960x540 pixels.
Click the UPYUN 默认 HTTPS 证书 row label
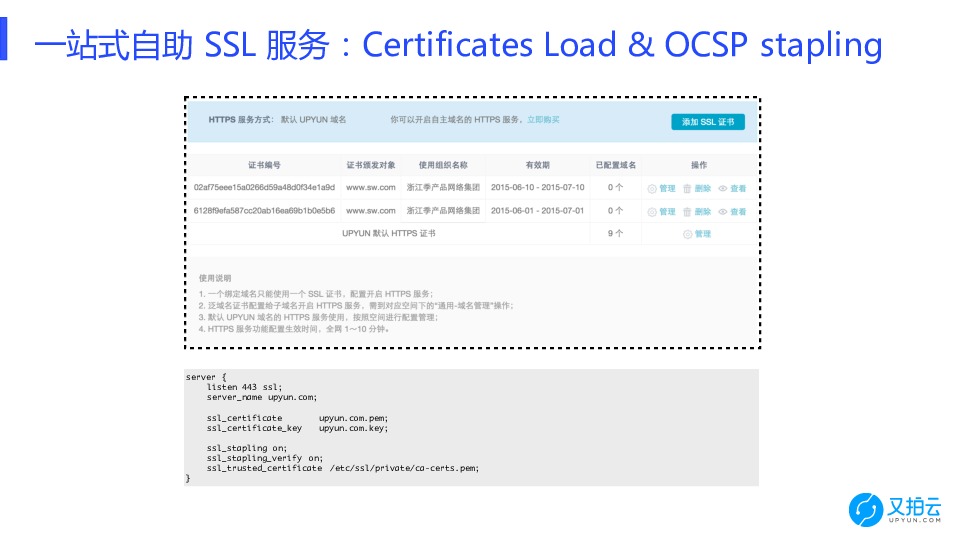(x=389, y=233)
